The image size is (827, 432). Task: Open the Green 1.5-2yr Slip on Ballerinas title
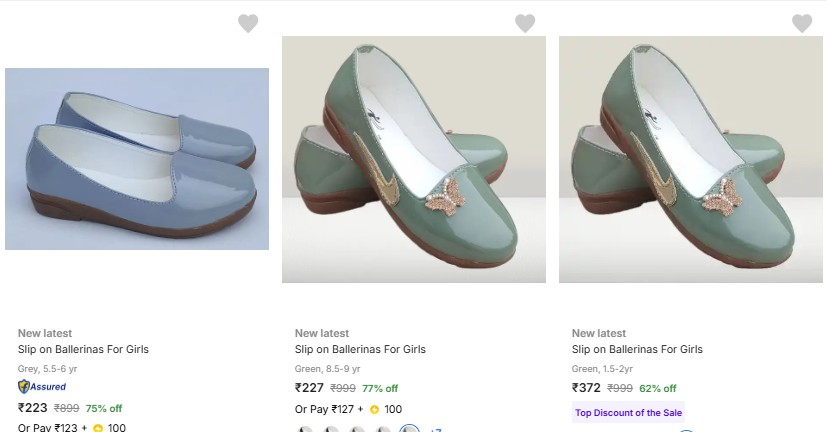637,349
